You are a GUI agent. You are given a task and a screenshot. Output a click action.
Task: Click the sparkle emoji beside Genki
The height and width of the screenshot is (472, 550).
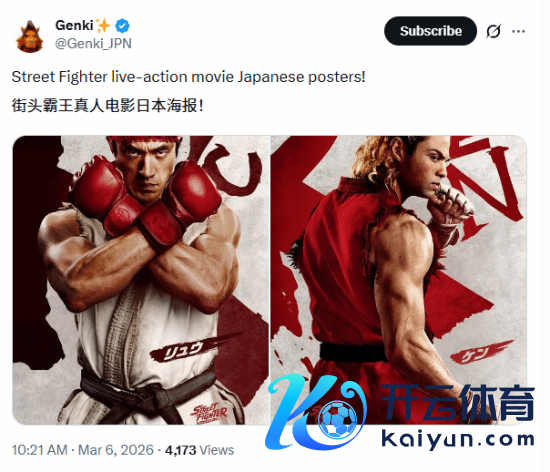point(103,26)
